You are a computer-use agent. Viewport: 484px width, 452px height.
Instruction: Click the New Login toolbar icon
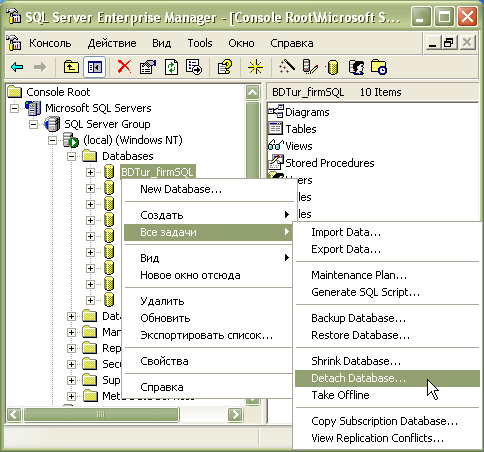(x=356, y=67)
